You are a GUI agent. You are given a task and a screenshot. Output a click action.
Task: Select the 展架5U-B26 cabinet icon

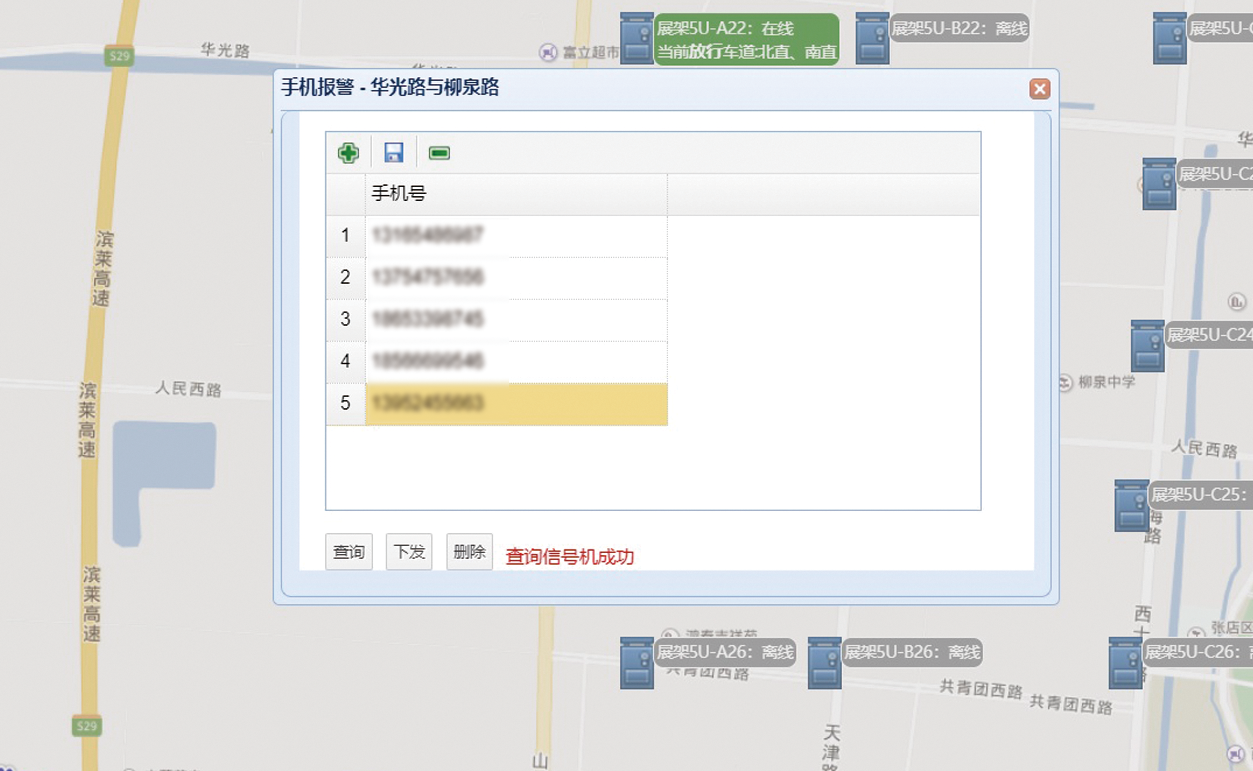(824, 663)
